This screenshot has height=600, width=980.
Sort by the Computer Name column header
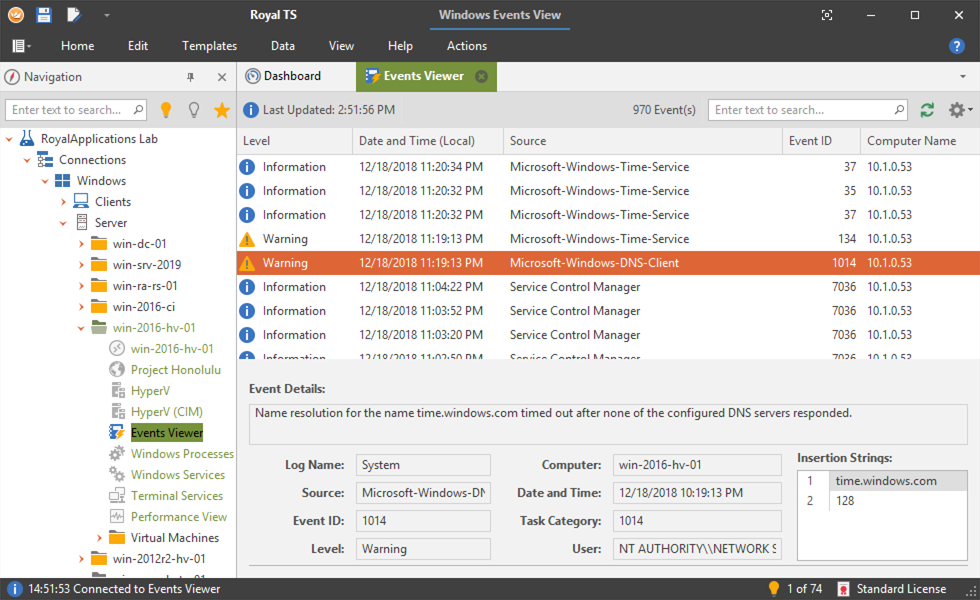(x=920, y=141)
